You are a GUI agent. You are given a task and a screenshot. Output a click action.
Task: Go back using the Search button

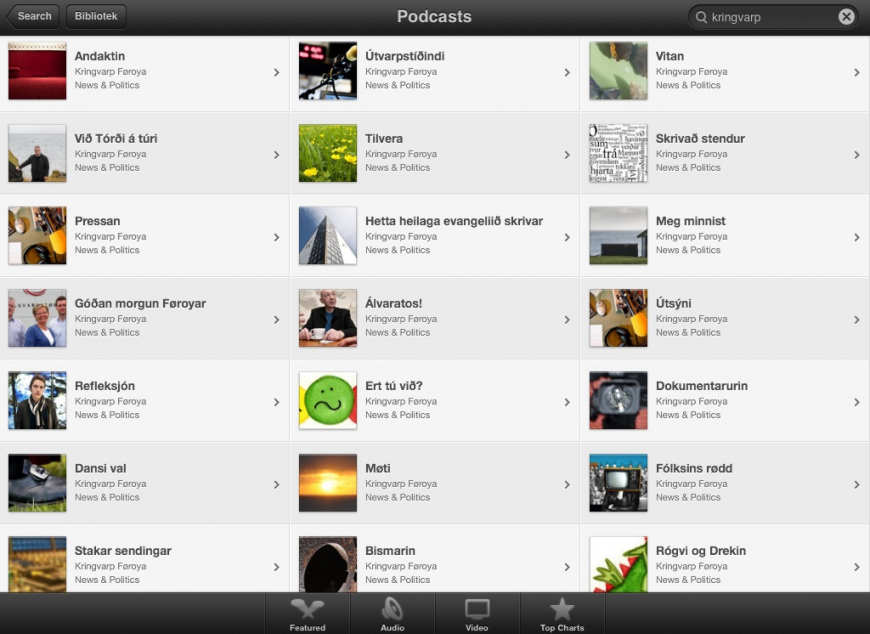tap(33, 16)
